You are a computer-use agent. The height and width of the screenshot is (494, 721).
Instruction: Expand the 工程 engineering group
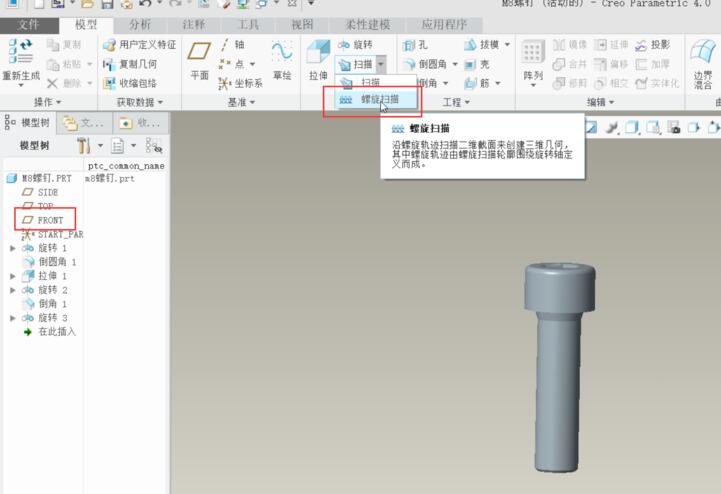point(456,102)
